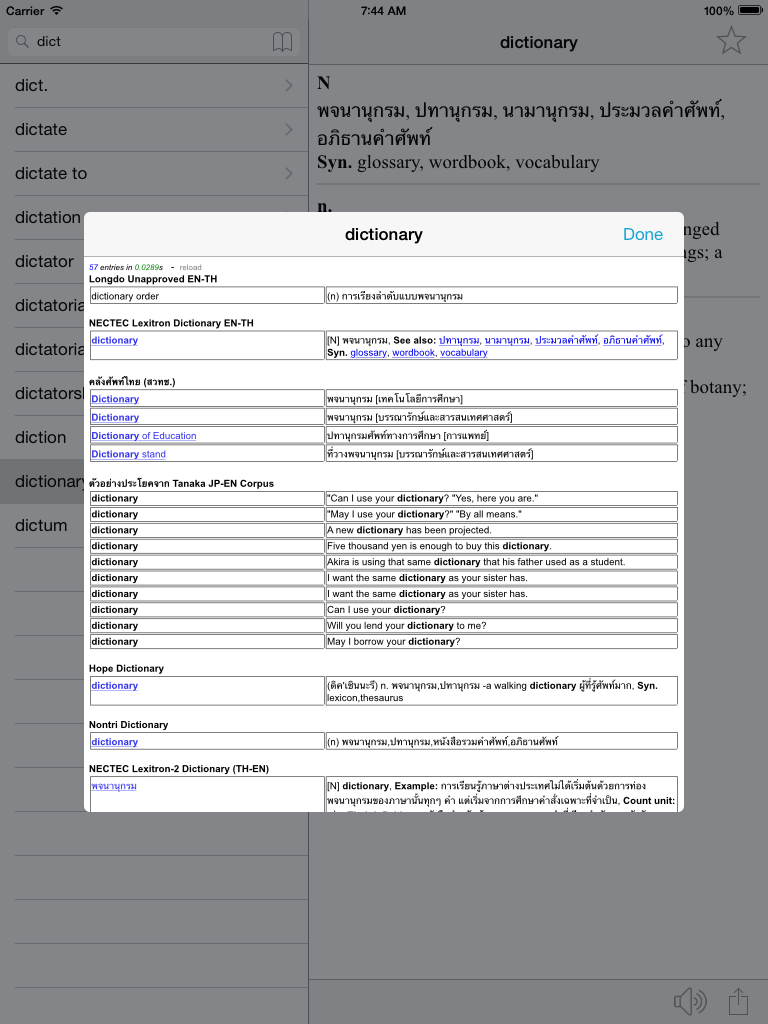Screen dimensions: 768x1024
Task: Open the 'Dictionary of Education' link
Action: (x=144, y=436)
